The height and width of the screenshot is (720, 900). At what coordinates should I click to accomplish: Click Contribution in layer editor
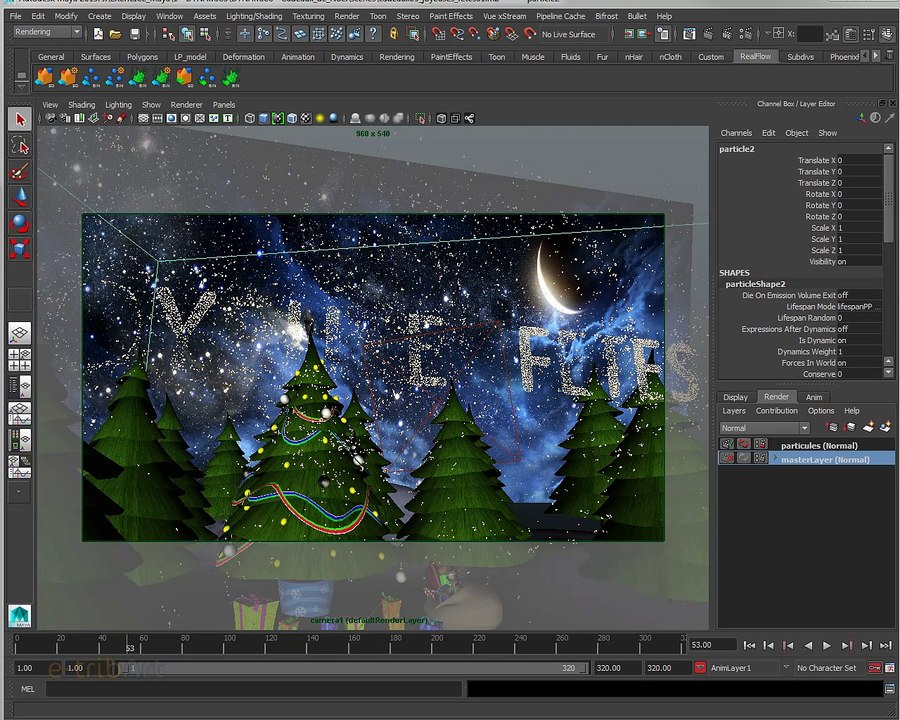pos(777,411)
